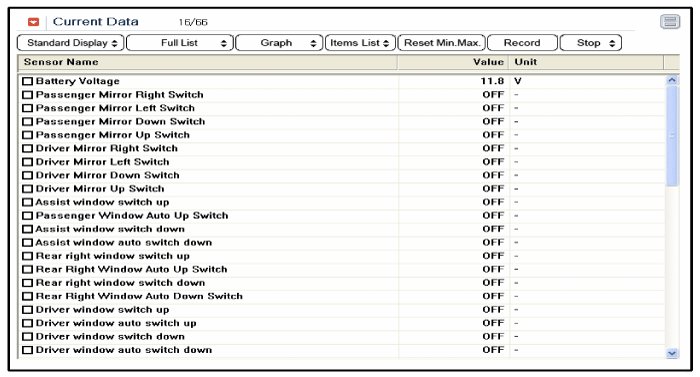
Task: Check the Battery Voltage checkbox
Action: (x=28, y=81)
